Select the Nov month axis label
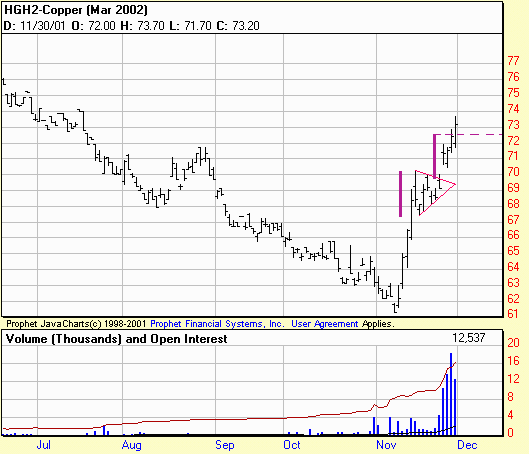 (386, 445)
